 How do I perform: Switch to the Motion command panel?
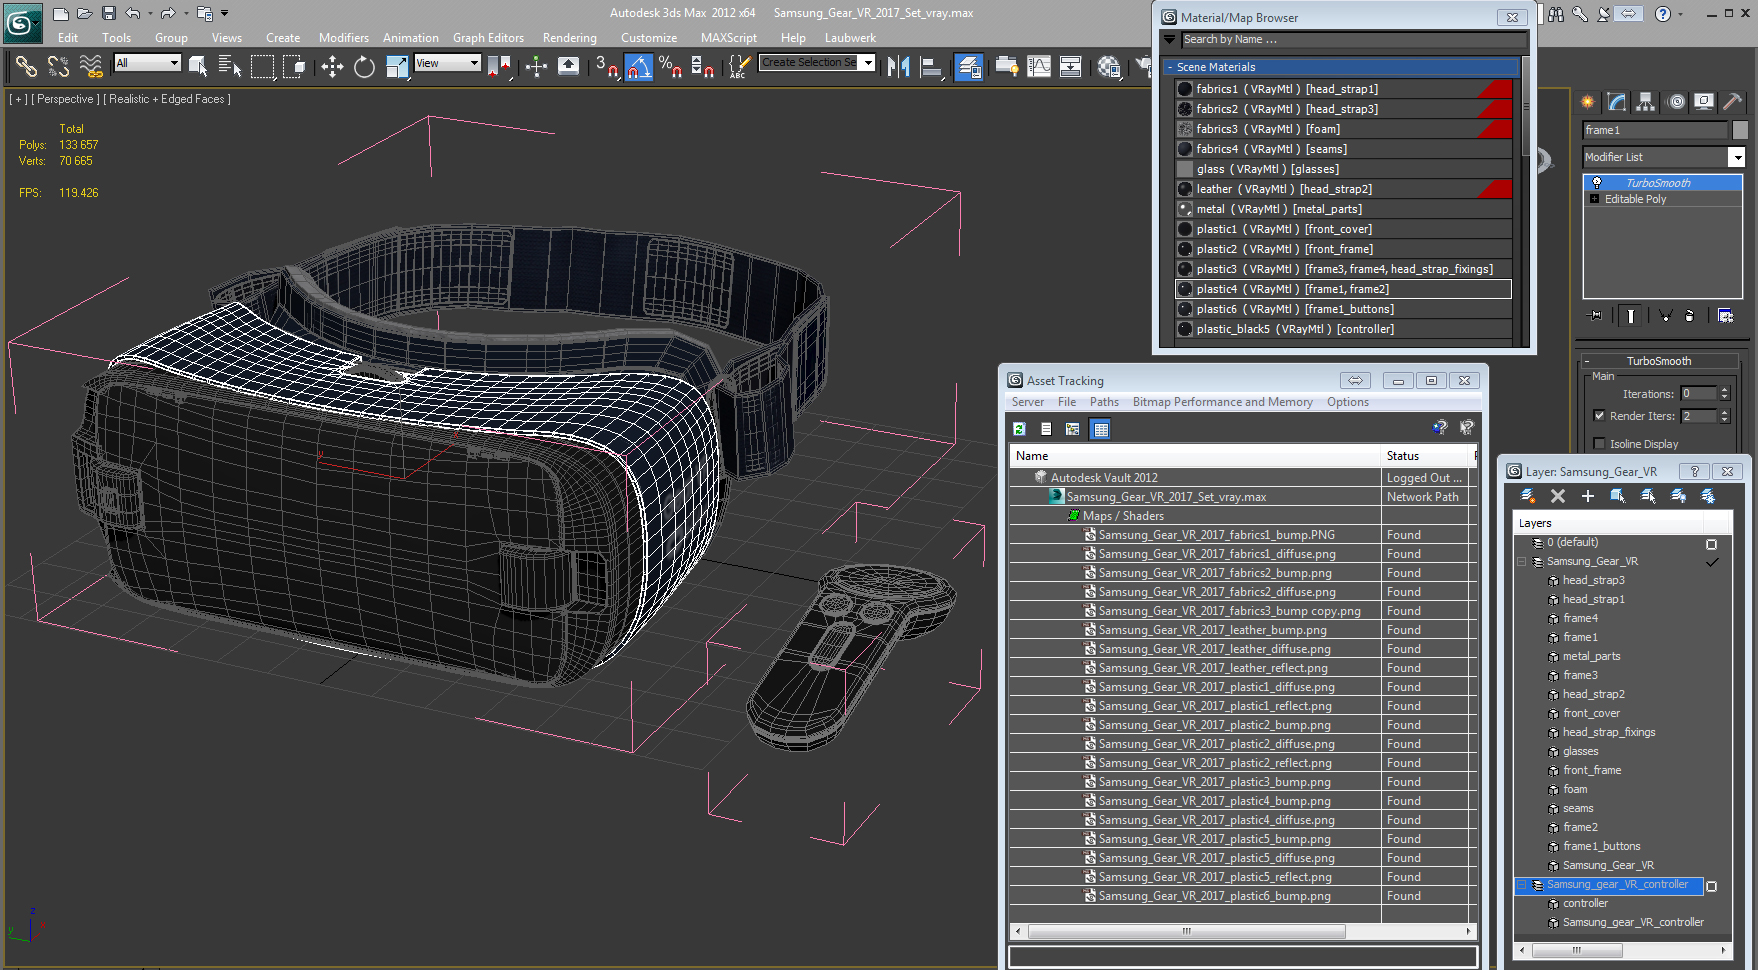coord(1676,102)
